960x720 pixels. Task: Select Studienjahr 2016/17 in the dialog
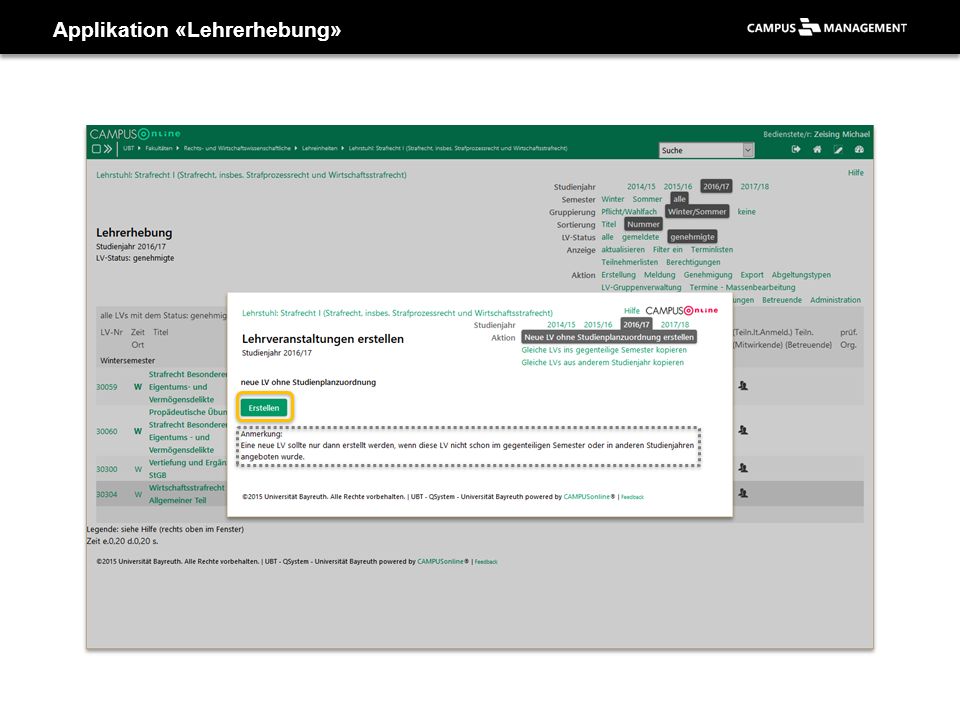click(636, 324)
